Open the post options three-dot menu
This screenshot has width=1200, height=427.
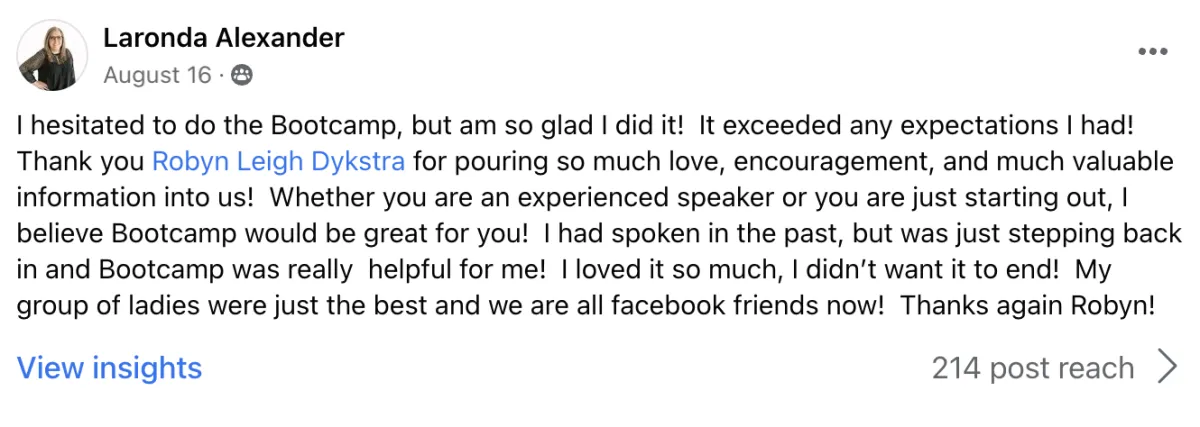click(1153, 51)
